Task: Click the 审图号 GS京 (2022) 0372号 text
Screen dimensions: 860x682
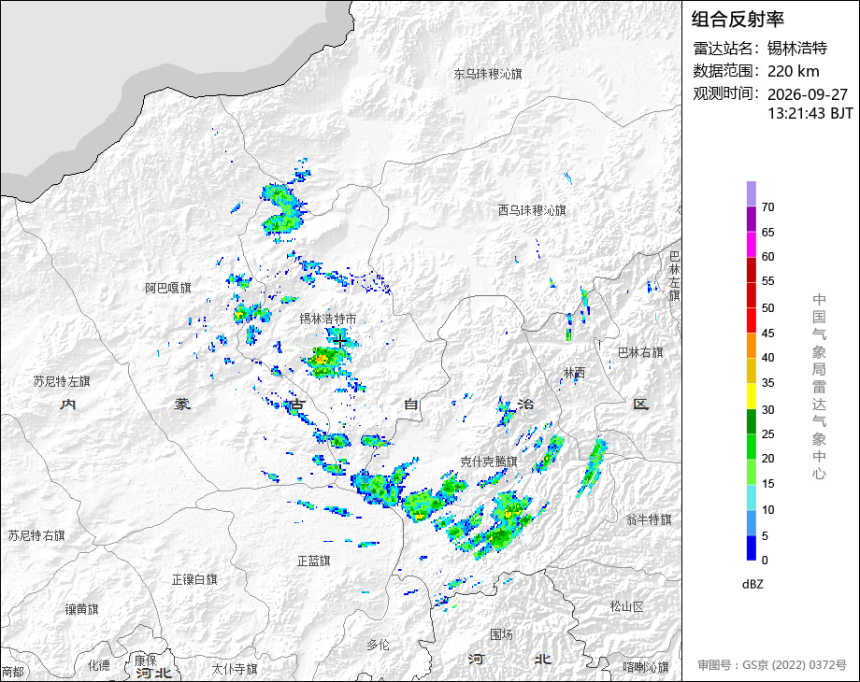Action: tap(772, 665)
